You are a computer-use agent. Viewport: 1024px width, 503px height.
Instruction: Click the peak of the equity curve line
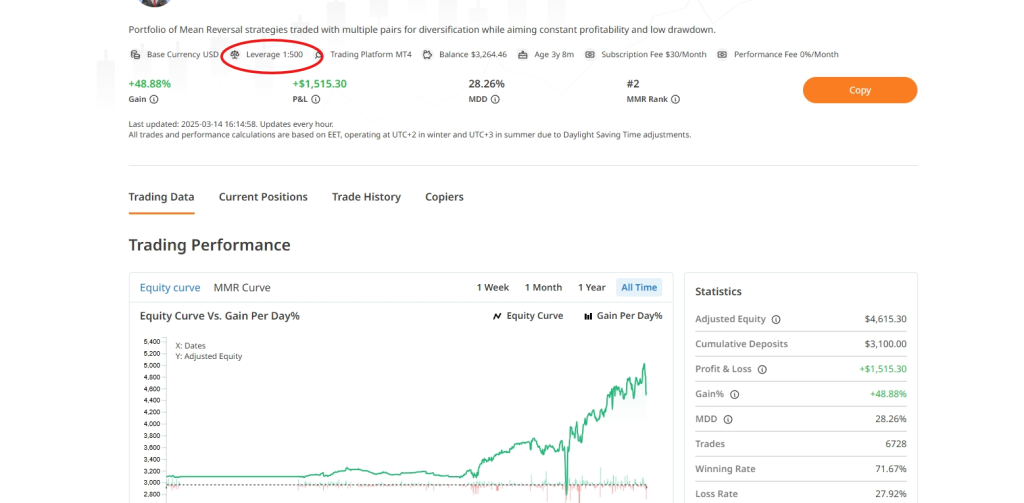click(x=645, y=364)
